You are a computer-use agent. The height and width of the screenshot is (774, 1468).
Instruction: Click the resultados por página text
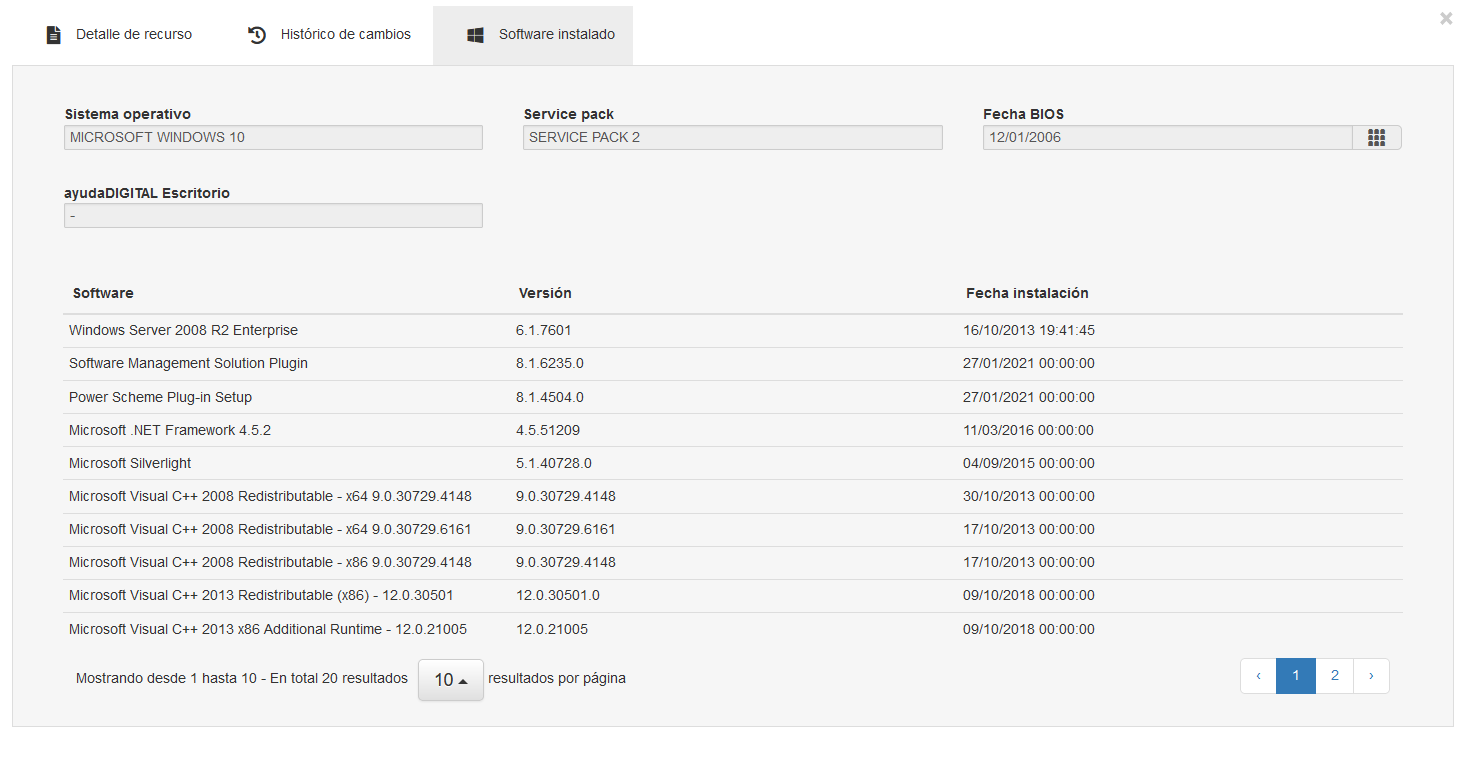557,678
